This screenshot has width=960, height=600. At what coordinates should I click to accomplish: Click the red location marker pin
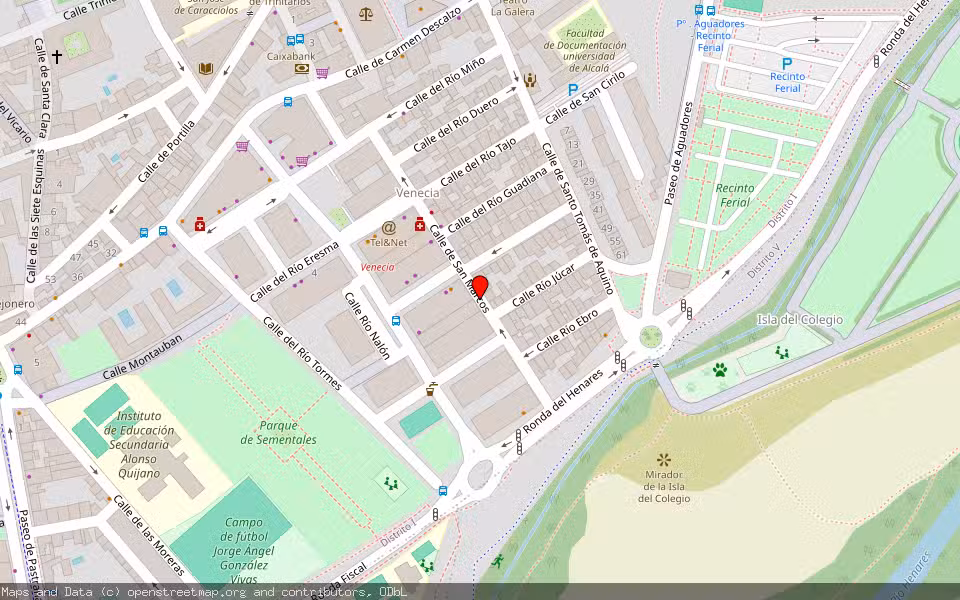[x=480, y=287]
